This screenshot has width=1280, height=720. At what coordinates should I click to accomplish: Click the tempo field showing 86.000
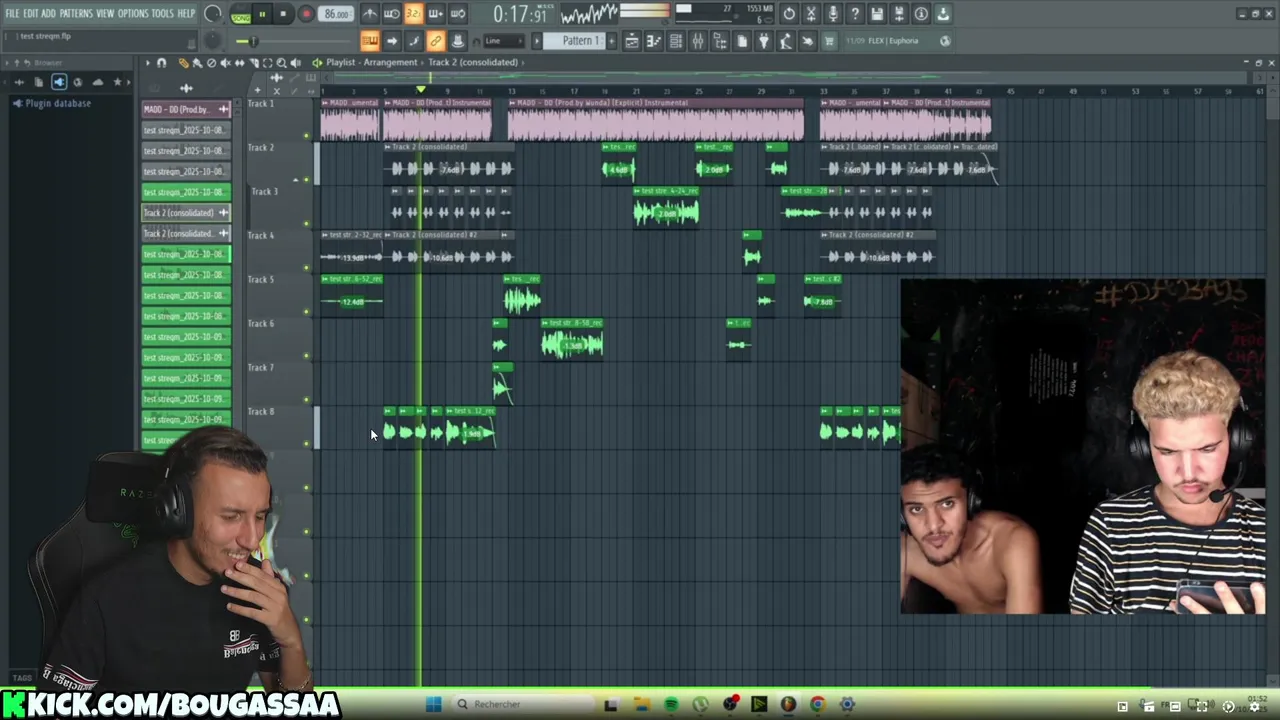tap(337, 14)
